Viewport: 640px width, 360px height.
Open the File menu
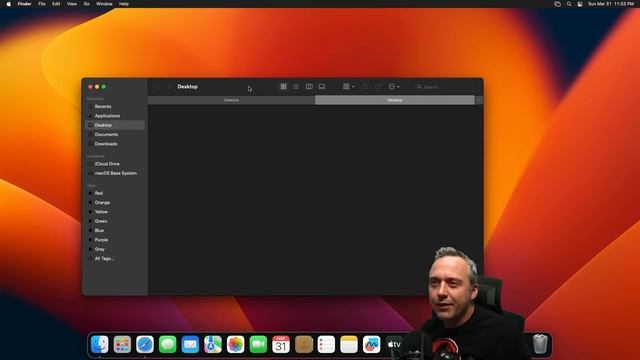pos(42,4)
